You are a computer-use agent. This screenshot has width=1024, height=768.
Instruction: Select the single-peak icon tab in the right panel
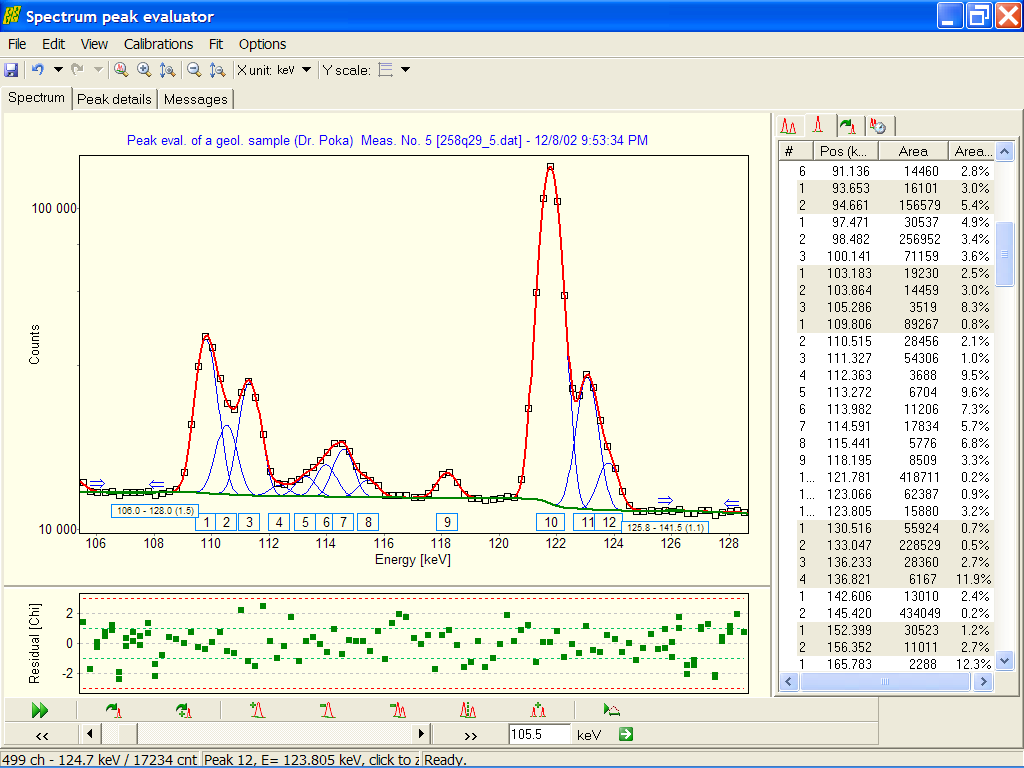[x=818, y=125]
